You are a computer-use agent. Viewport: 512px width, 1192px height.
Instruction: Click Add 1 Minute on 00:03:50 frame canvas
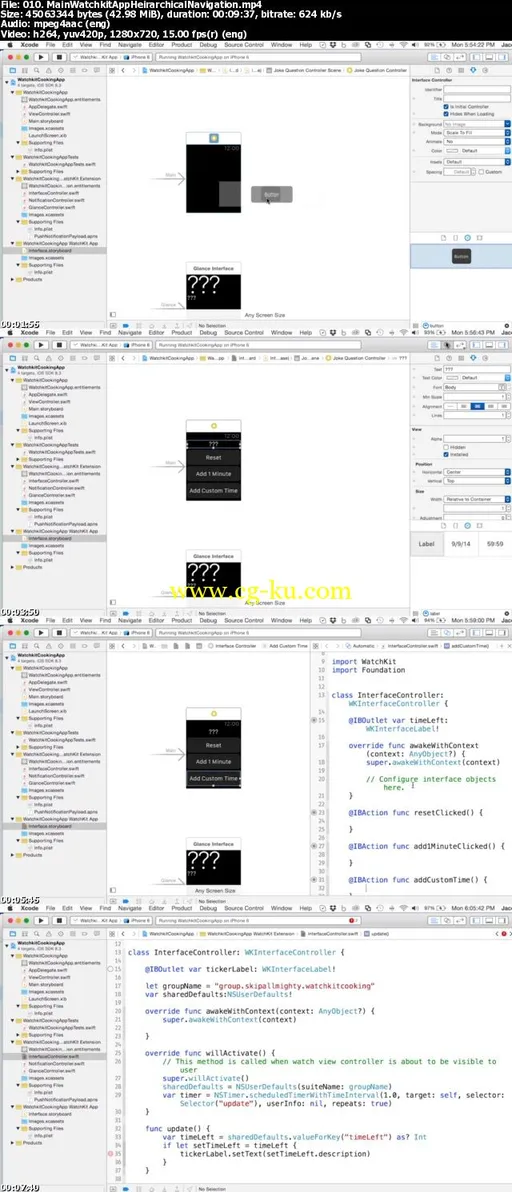coord(213,474)
